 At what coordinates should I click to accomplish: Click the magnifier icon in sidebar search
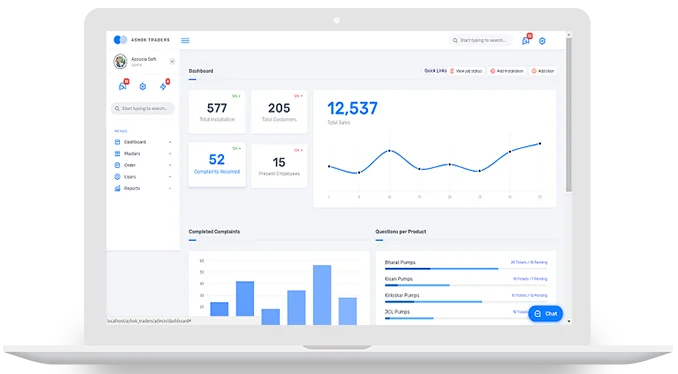point(117,109)
